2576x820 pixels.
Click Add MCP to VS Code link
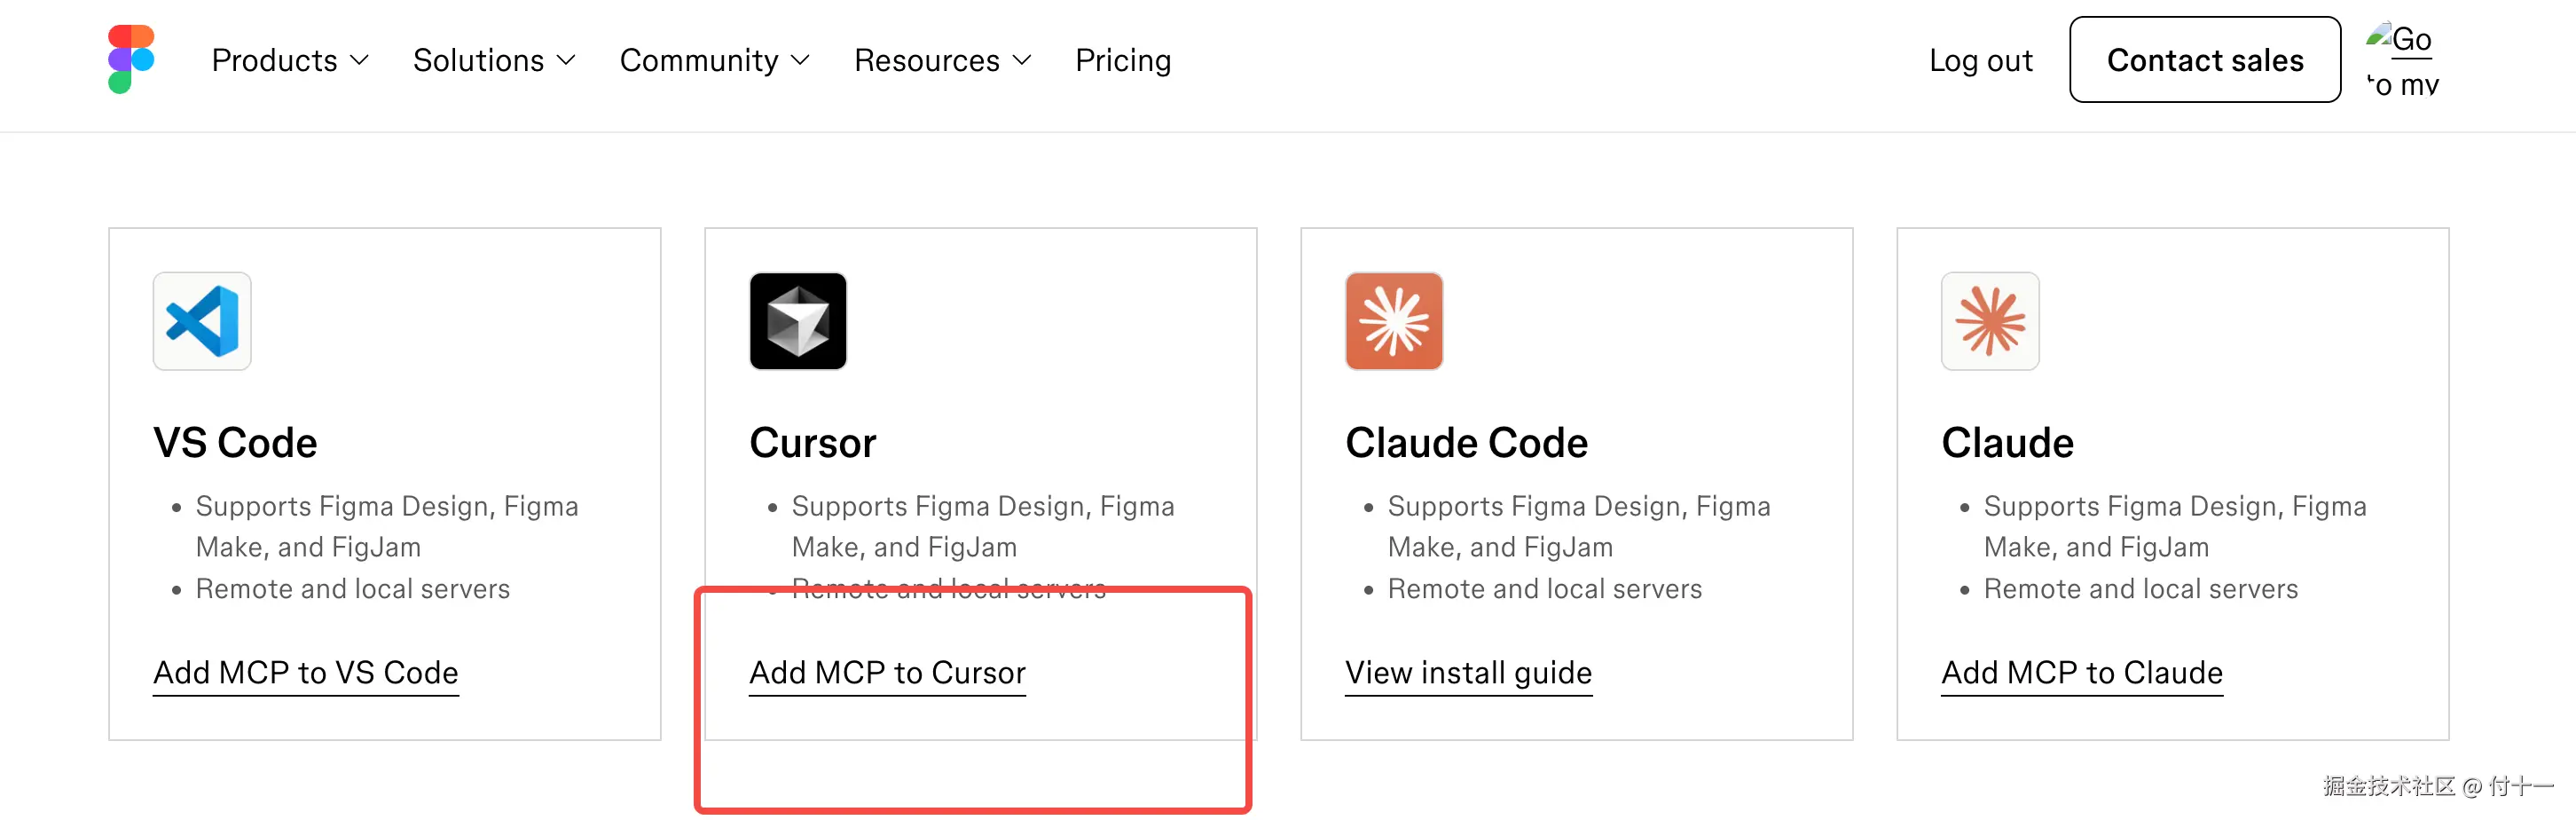click(306, 673)
